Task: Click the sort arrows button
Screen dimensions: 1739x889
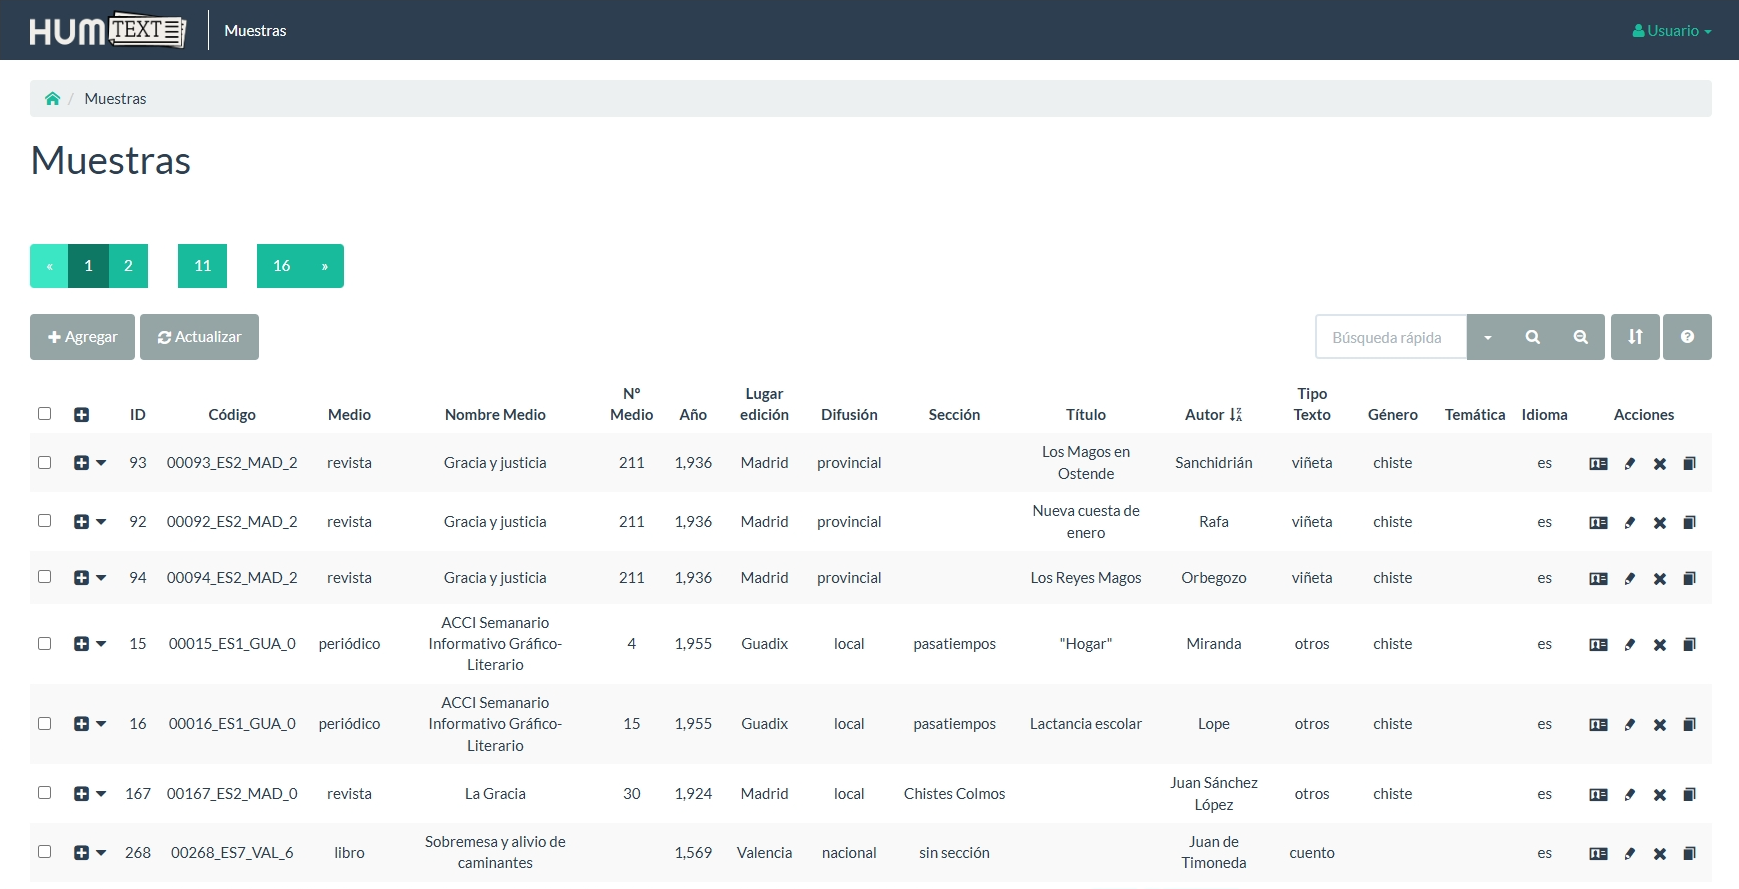Action: (1635, 337)
